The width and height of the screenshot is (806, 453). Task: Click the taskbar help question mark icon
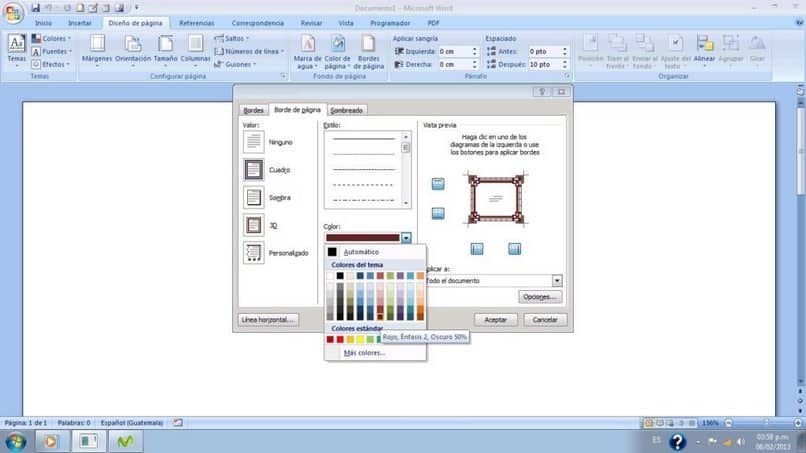(677, 442)
